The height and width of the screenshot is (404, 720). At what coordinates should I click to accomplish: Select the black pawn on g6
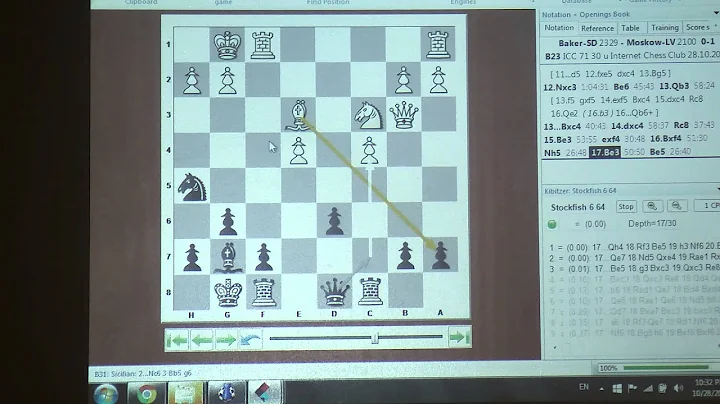[227, 221]
